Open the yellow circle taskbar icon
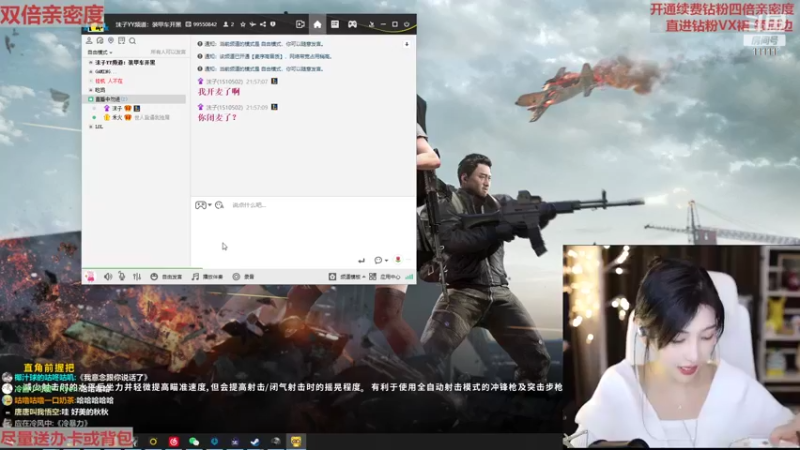Image resolution: width=800 pixels, height=450 pixels. point(153,441)
